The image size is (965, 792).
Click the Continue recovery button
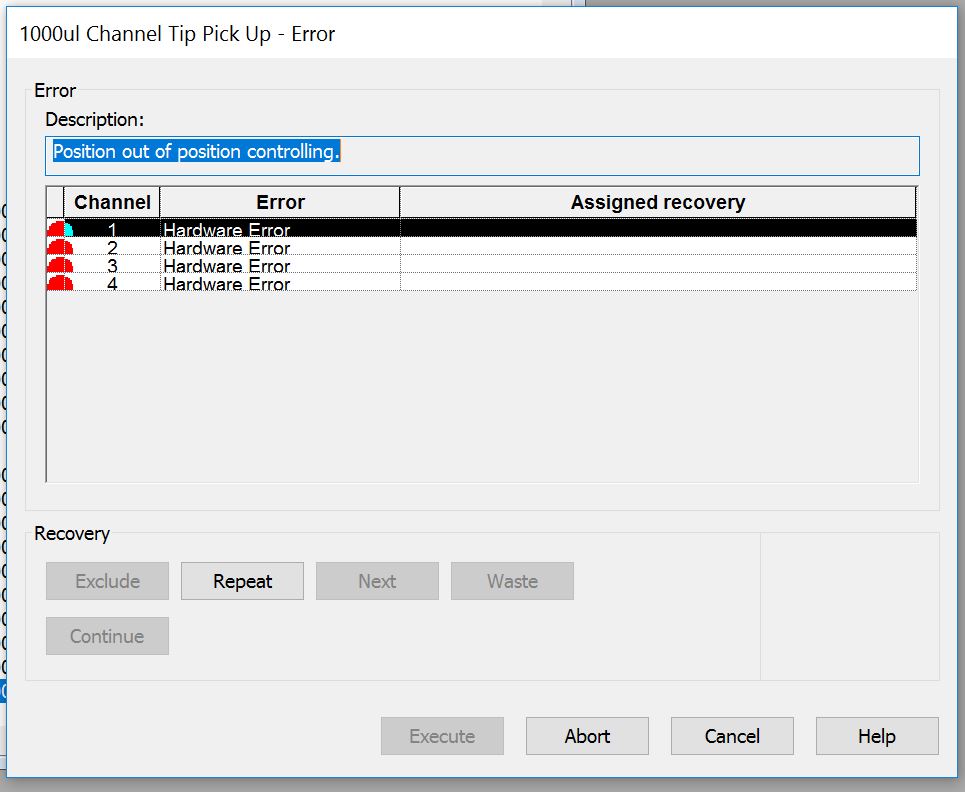pos(107,636)
